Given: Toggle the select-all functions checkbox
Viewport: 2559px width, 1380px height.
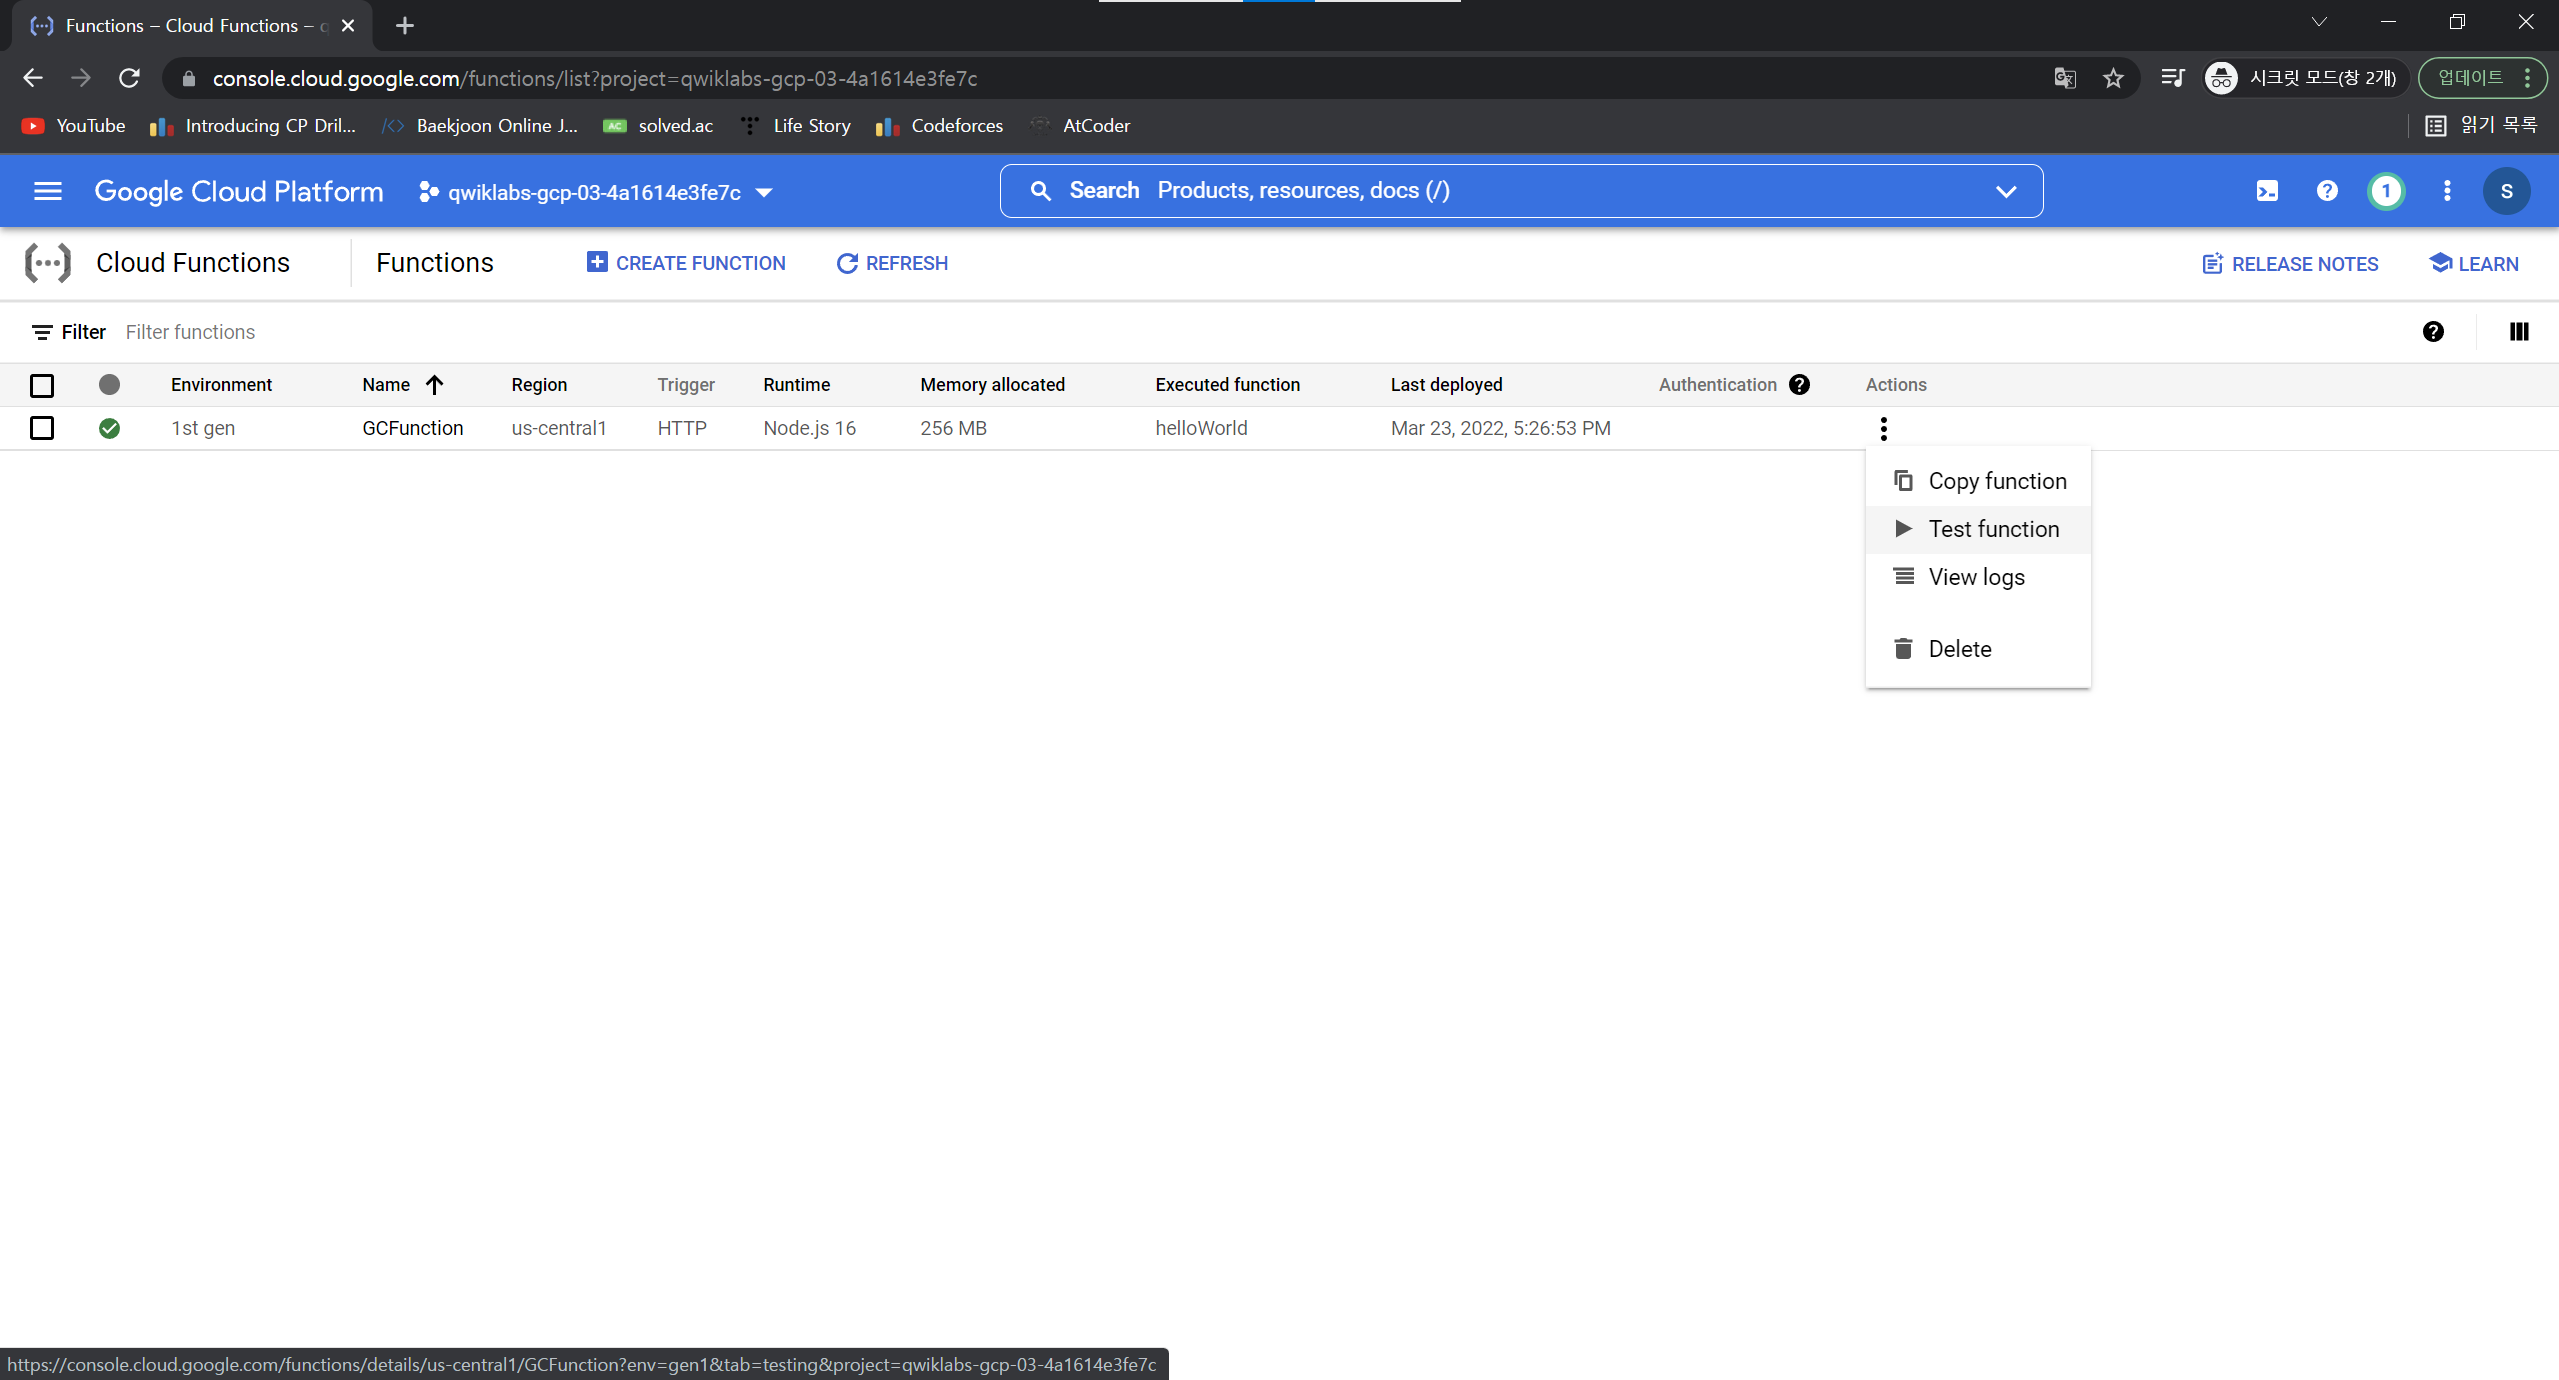Looking at the screenshot, I should click(x=42, y=385).
